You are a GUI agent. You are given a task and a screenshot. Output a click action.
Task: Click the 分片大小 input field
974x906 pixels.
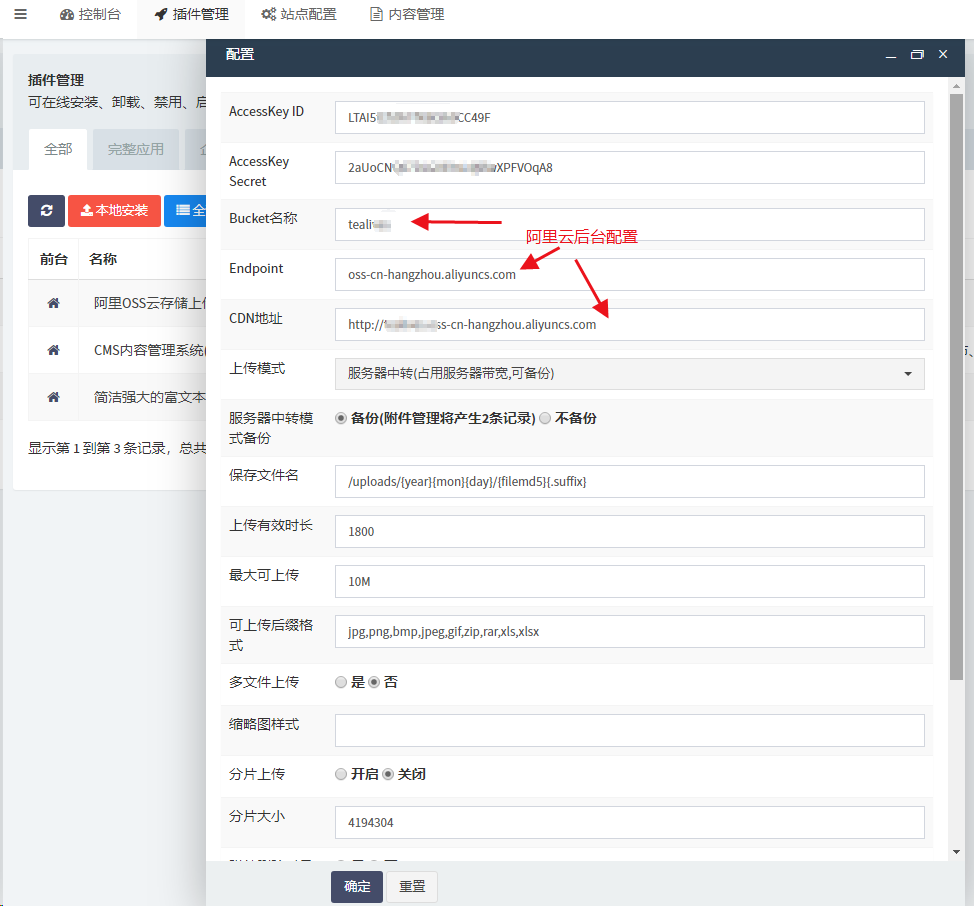tap(629, 822)
